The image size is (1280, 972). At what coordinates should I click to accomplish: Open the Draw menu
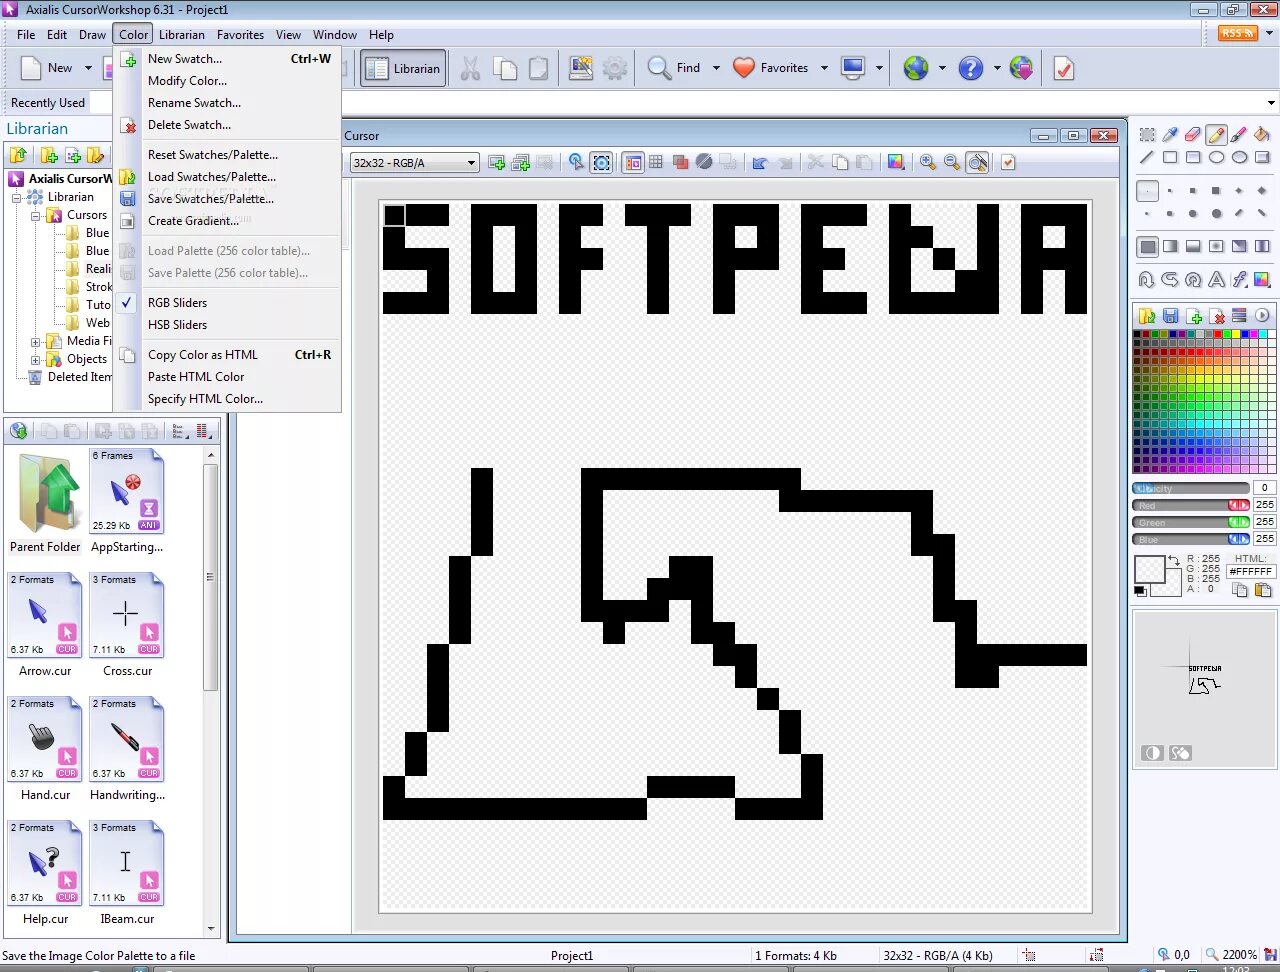coord(92,34)
